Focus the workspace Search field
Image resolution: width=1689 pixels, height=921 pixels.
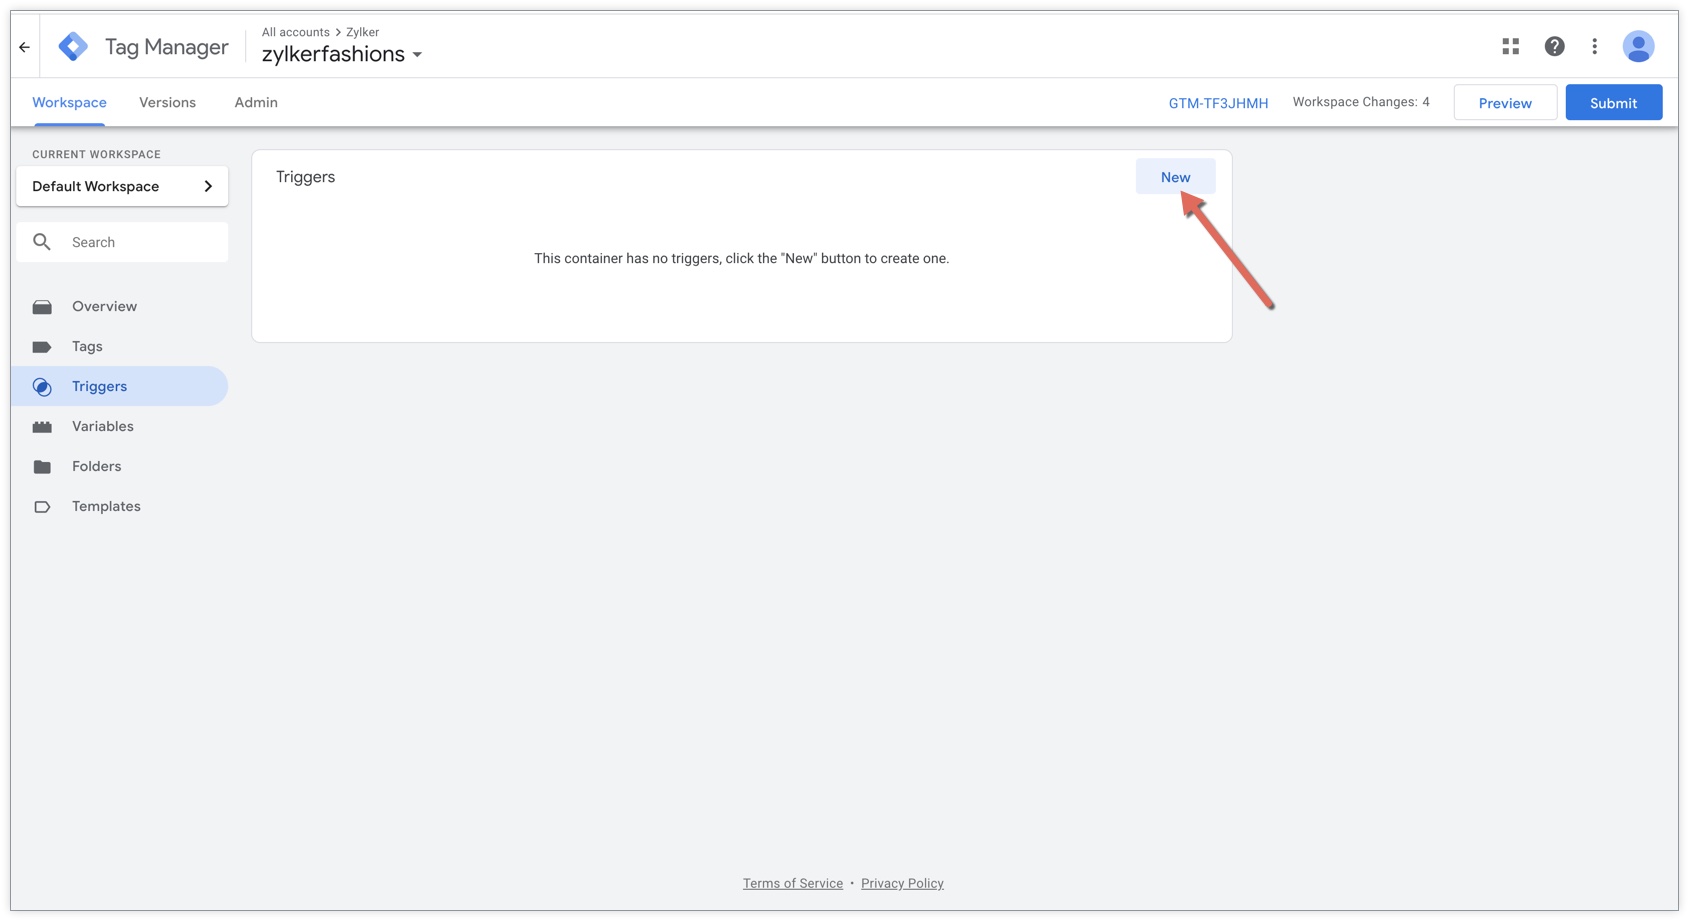tap(122, 242)
